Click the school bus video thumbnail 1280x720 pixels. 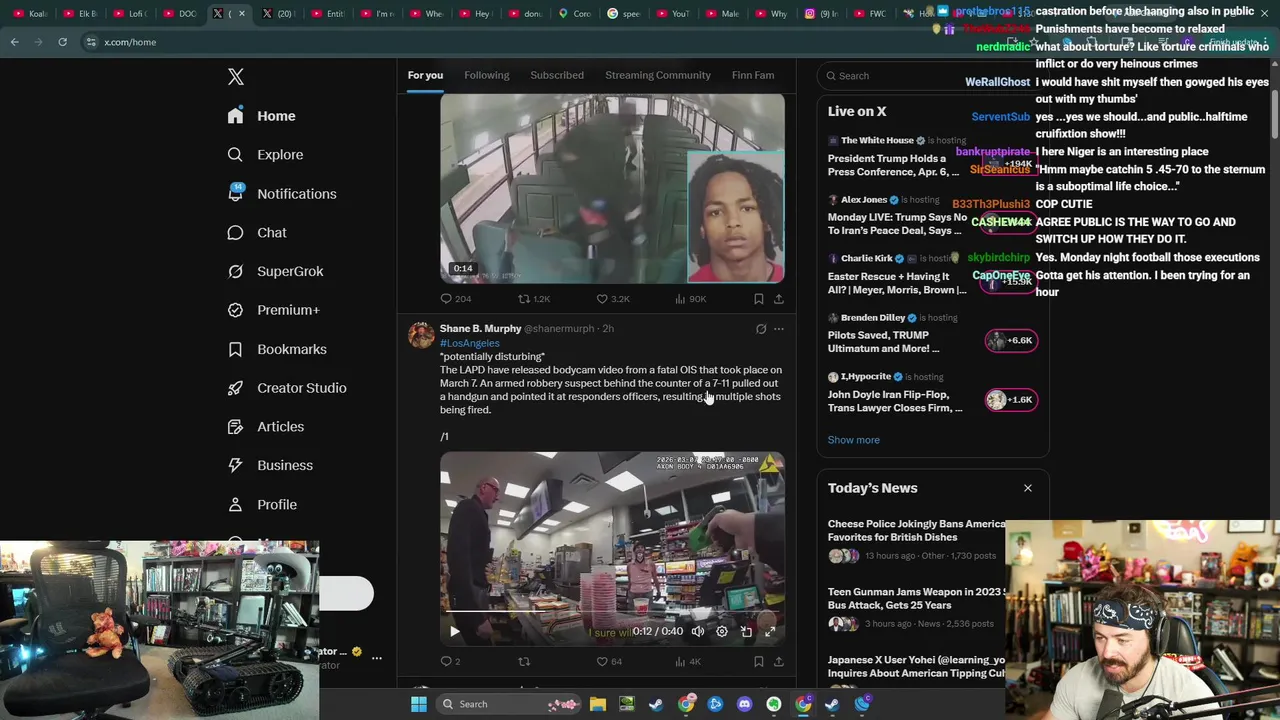click(612, 188)
